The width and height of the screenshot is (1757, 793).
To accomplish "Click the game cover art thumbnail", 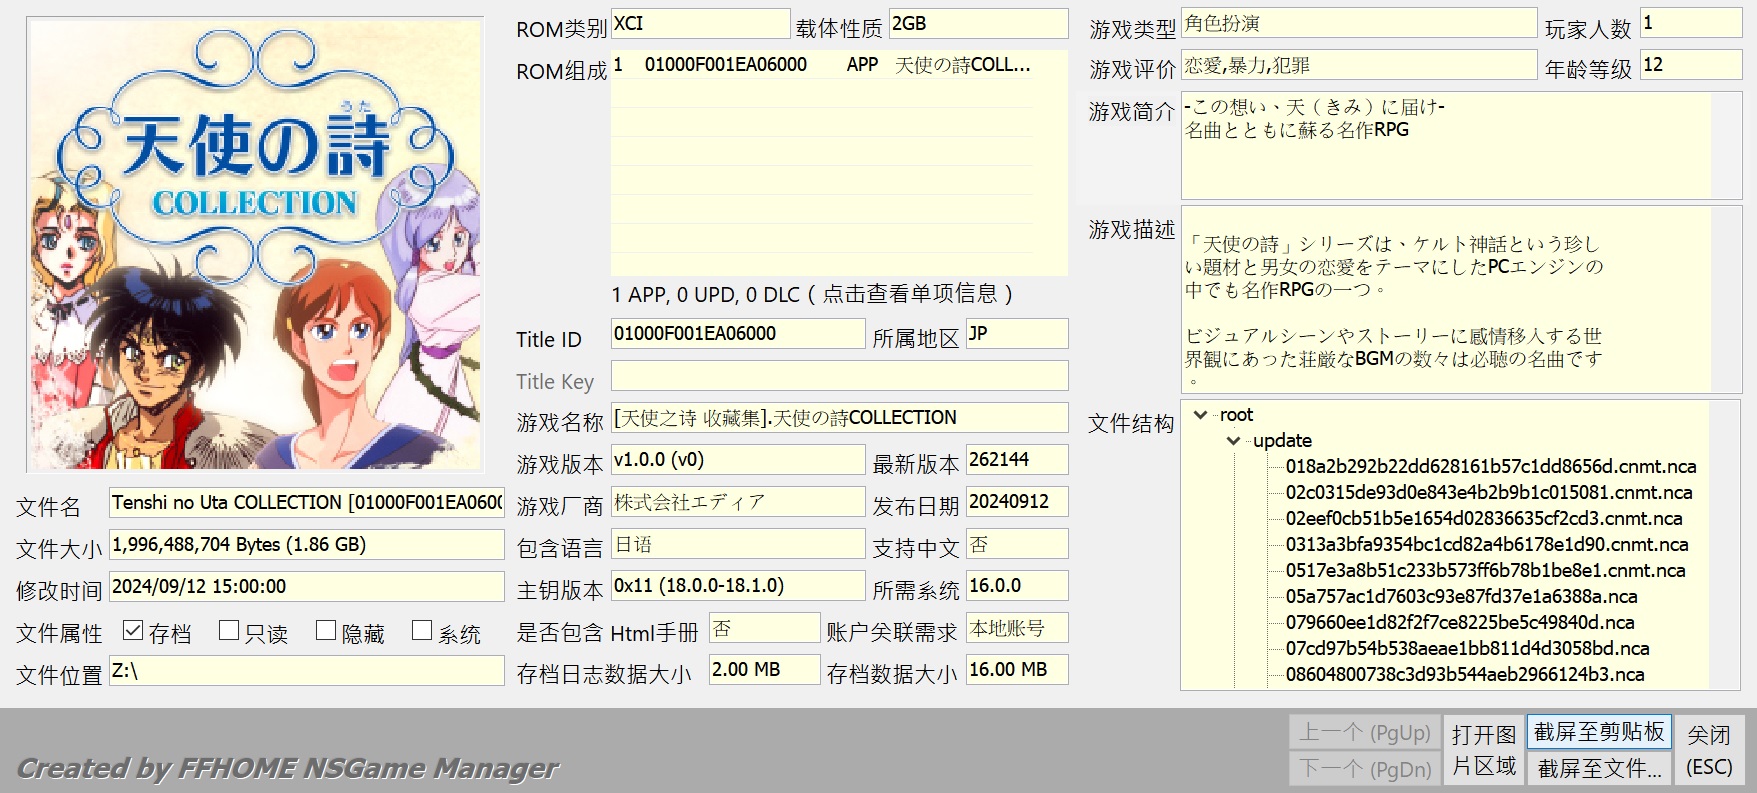I will point(256,245).
